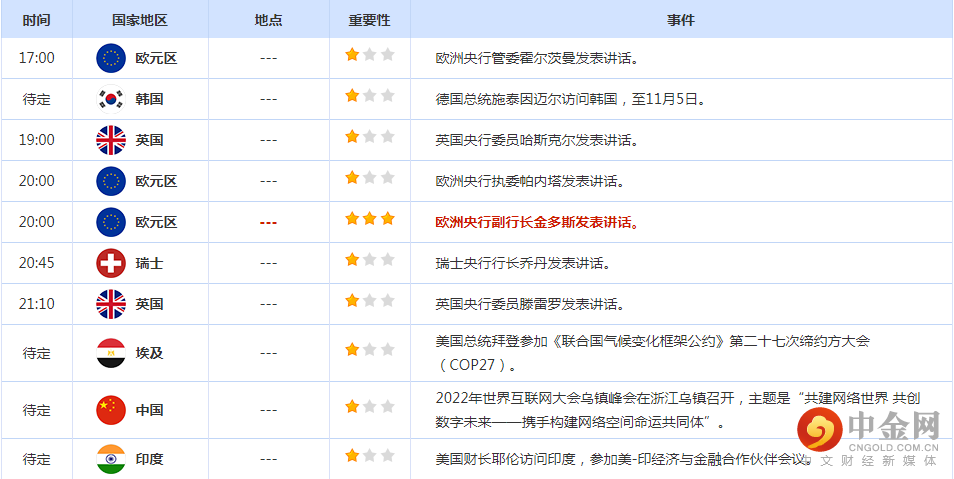This screenshot has height=479, width=954.
Task: Click the importance stars in the 中国 row
Action: 370,407
